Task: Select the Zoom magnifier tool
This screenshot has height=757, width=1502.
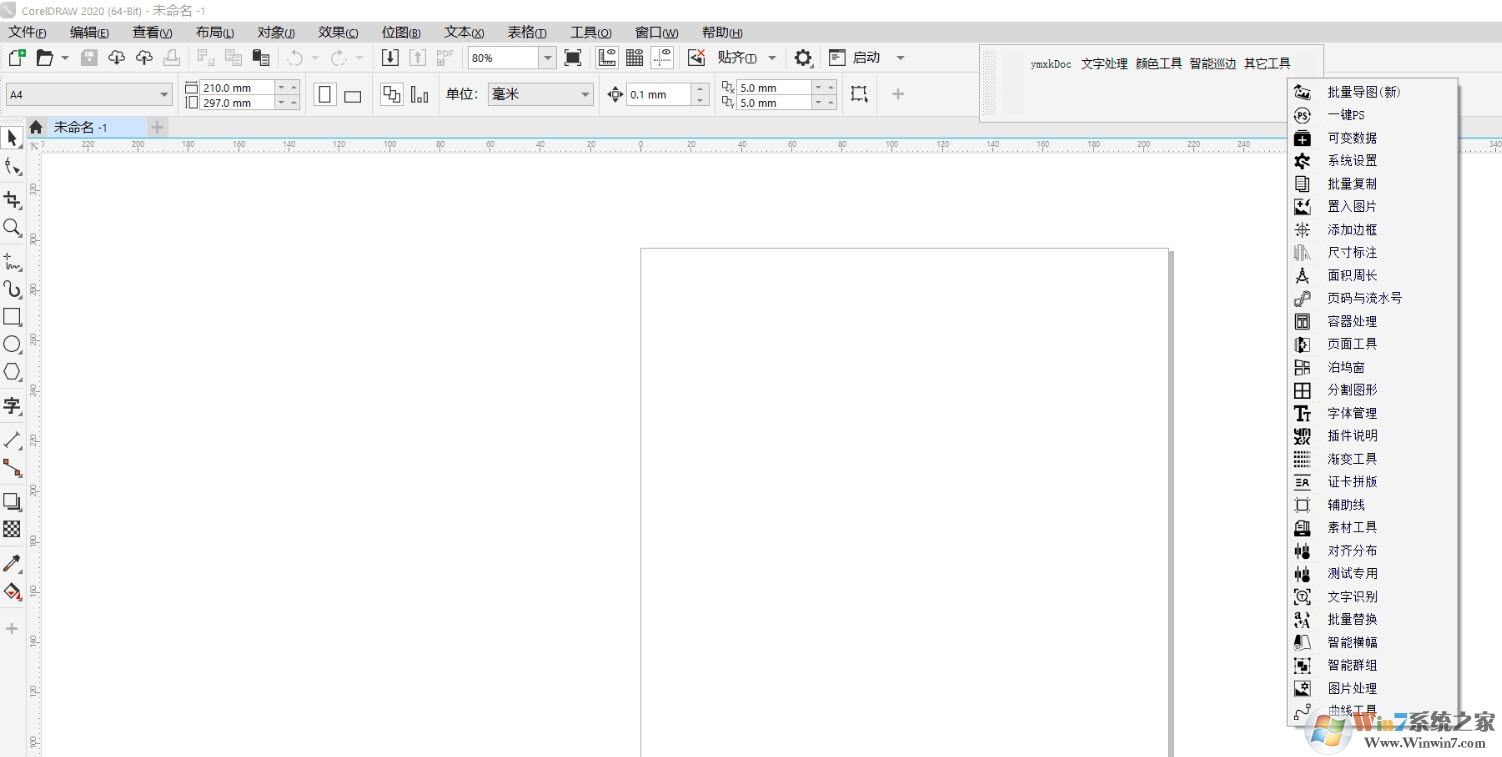Action: [12, 228]
